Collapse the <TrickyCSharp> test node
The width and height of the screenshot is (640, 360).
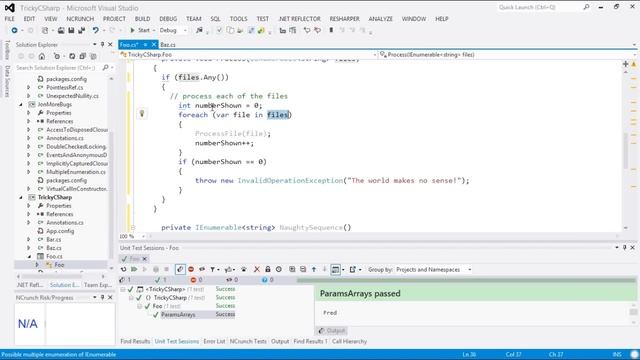[x=123, y=289]
